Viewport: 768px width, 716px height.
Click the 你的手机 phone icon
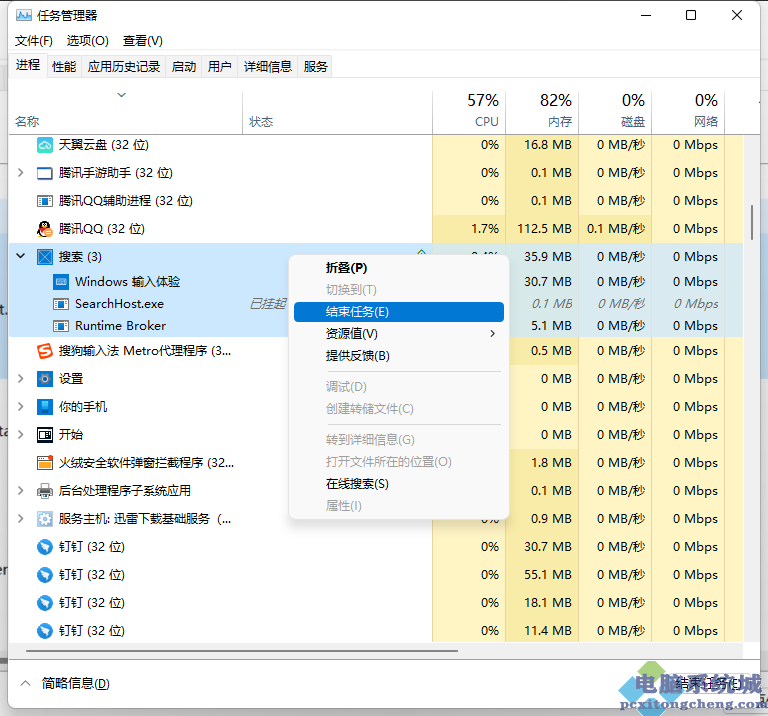(x=45, y=406)
